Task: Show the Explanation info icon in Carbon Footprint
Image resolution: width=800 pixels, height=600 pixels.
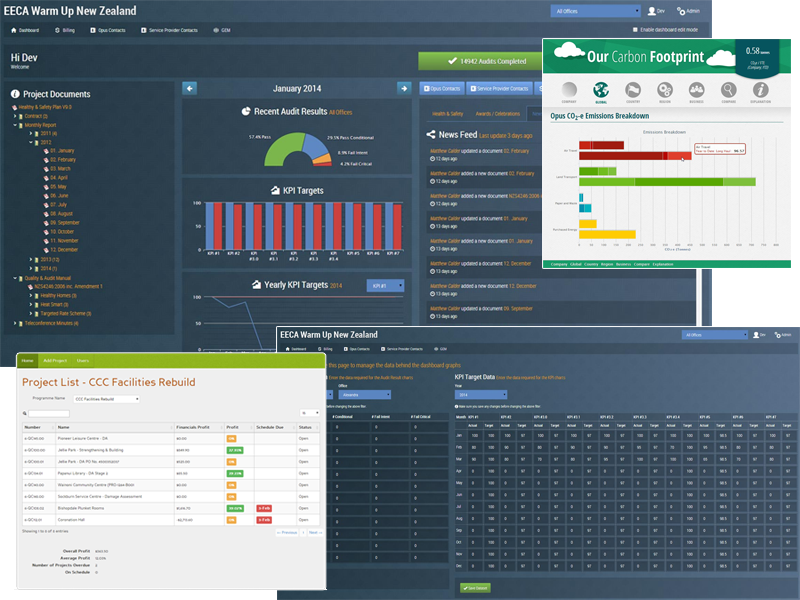Action: 760,90
